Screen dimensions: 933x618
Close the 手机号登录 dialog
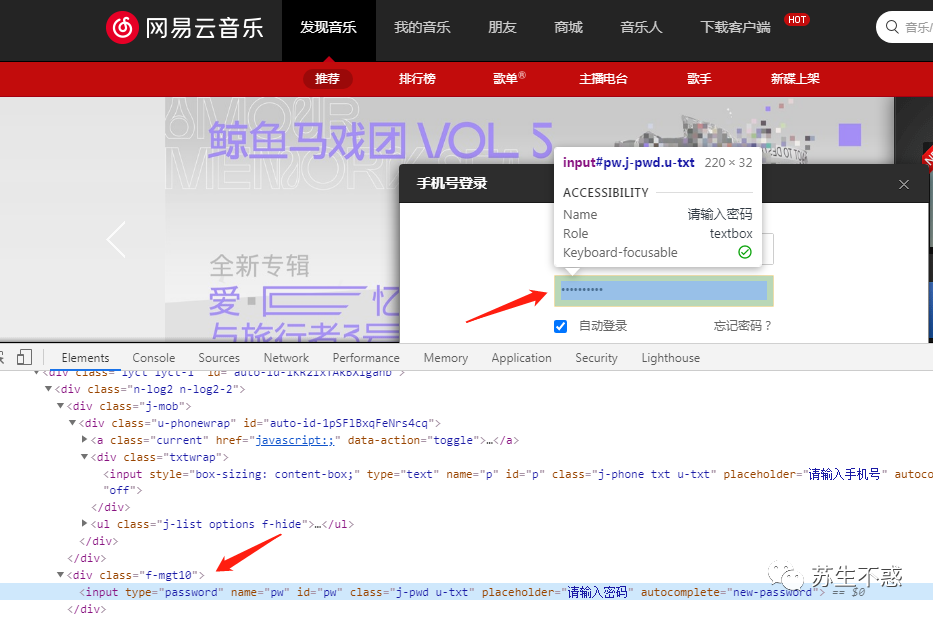tap(904, 184)
